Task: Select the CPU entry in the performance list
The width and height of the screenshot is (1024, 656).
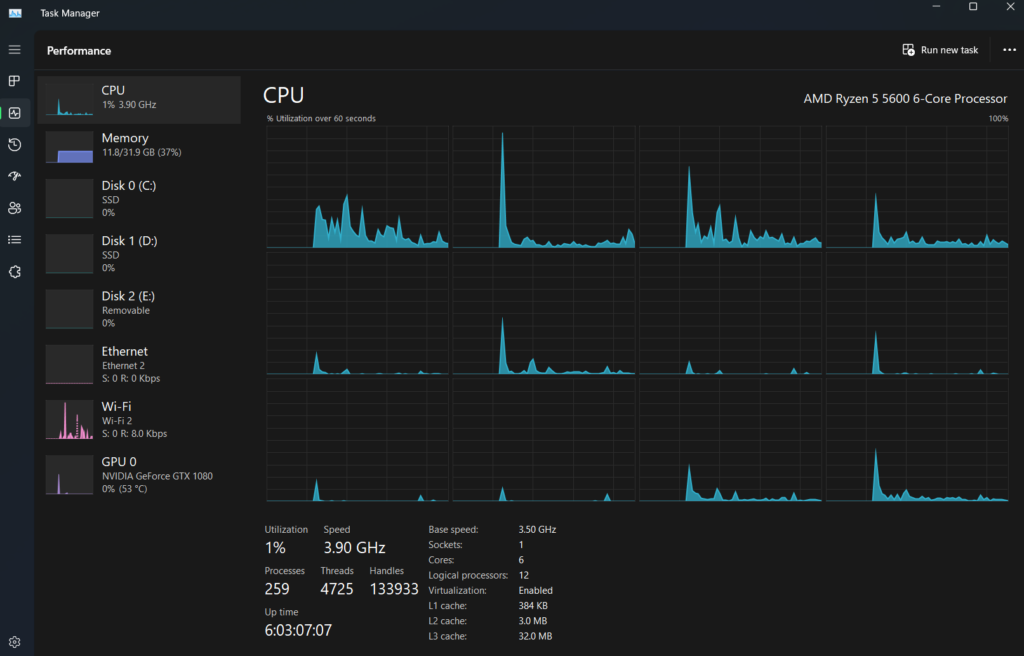Action: pyautogui.click(x=139, y=99)
